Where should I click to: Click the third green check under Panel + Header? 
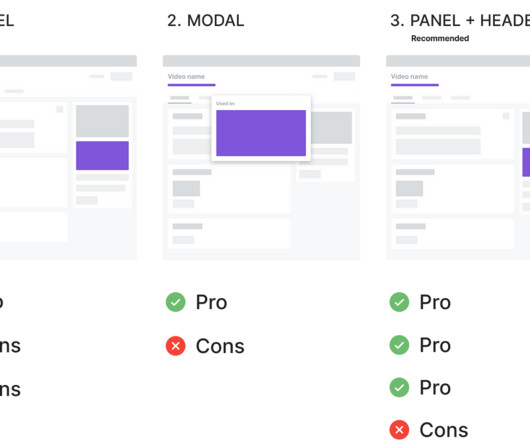399,387
